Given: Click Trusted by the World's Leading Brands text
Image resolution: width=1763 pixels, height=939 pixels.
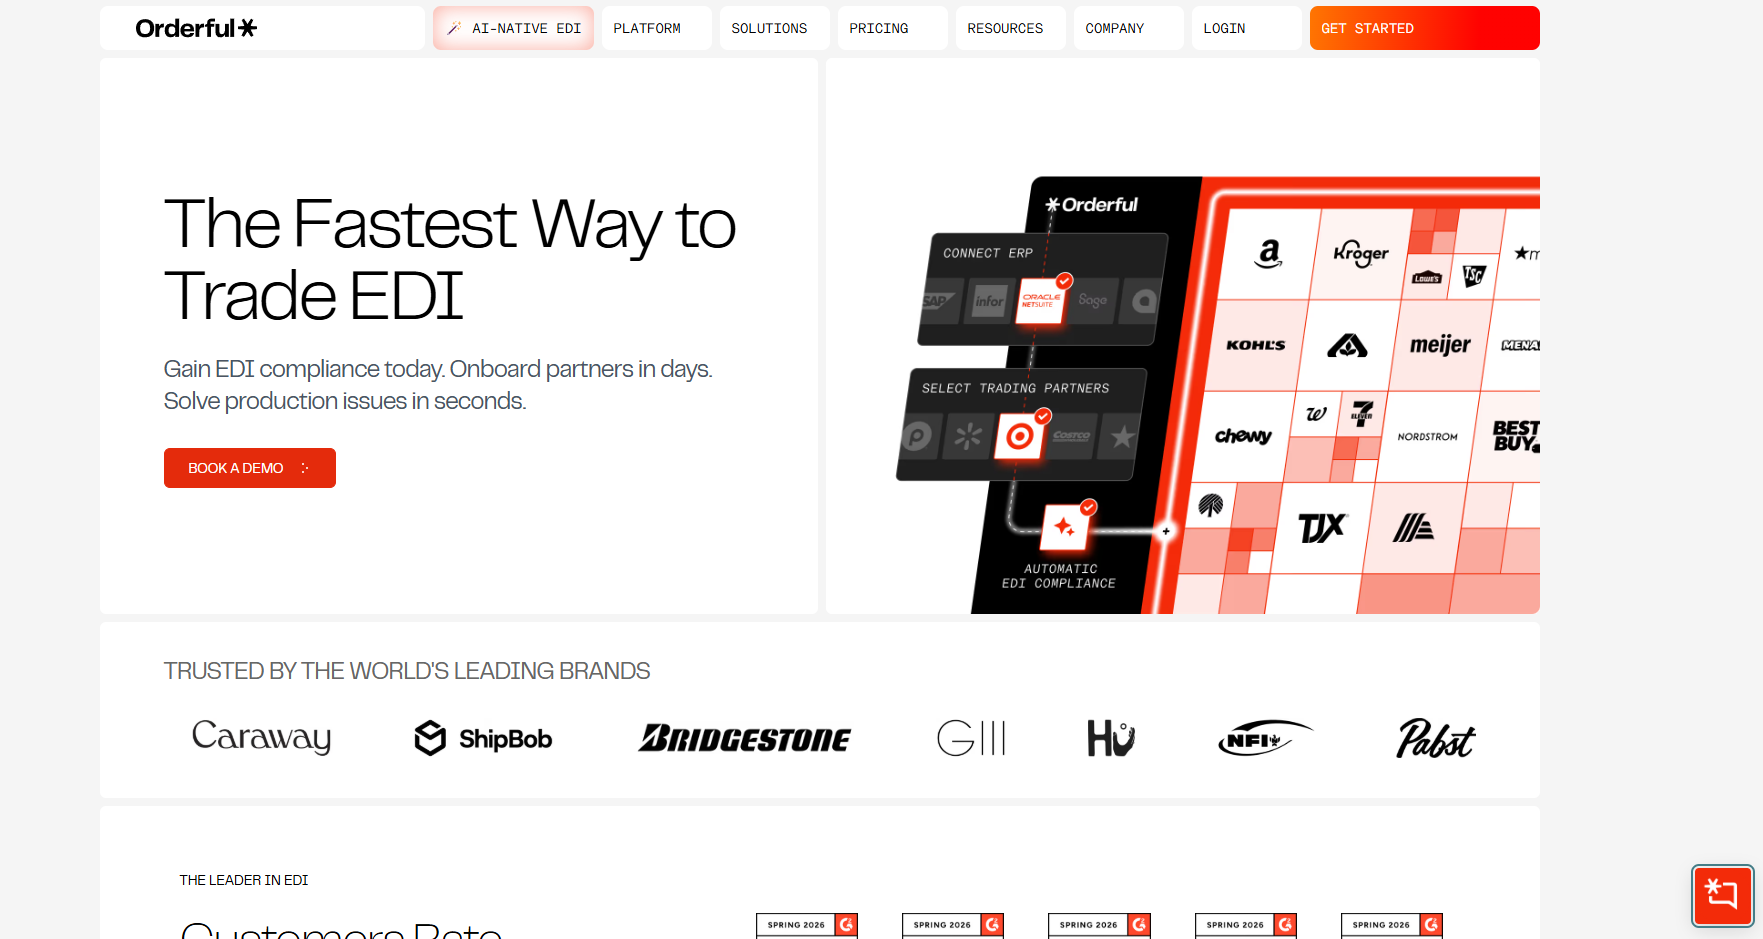Looking at the screenshot, I should pos(407,671).
